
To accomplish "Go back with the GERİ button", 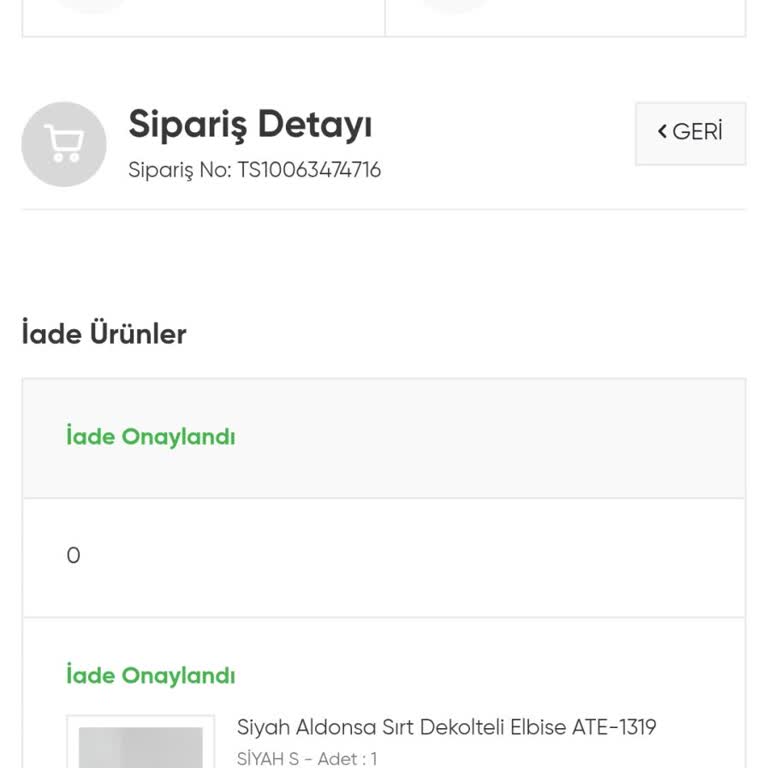I will [690, 133].
